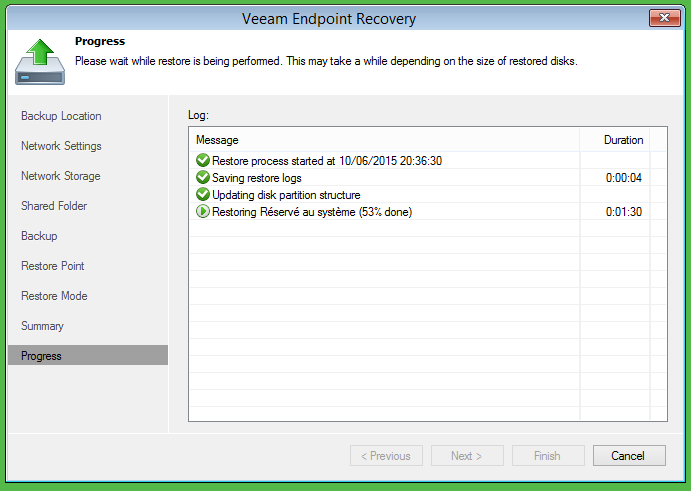Click the 'Please wait while restore is being performed' text
The image size is (691, 491).
tap(178, 61)
